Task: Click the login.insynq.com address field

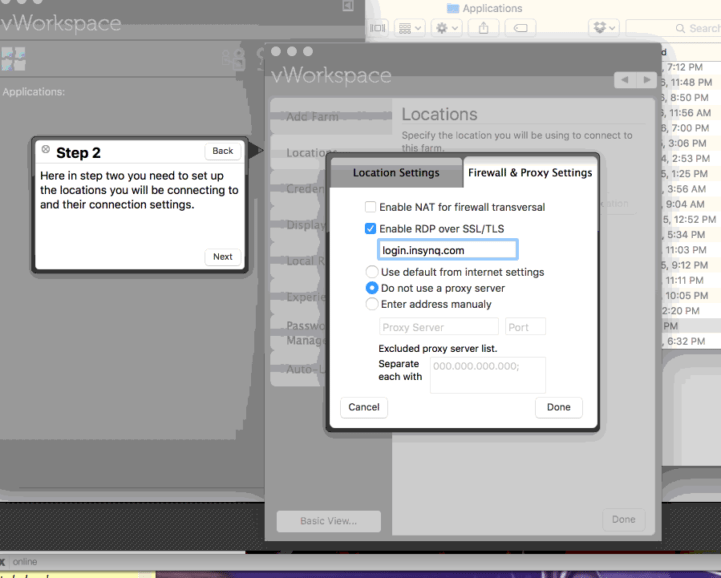Action: tap(447, 250)
